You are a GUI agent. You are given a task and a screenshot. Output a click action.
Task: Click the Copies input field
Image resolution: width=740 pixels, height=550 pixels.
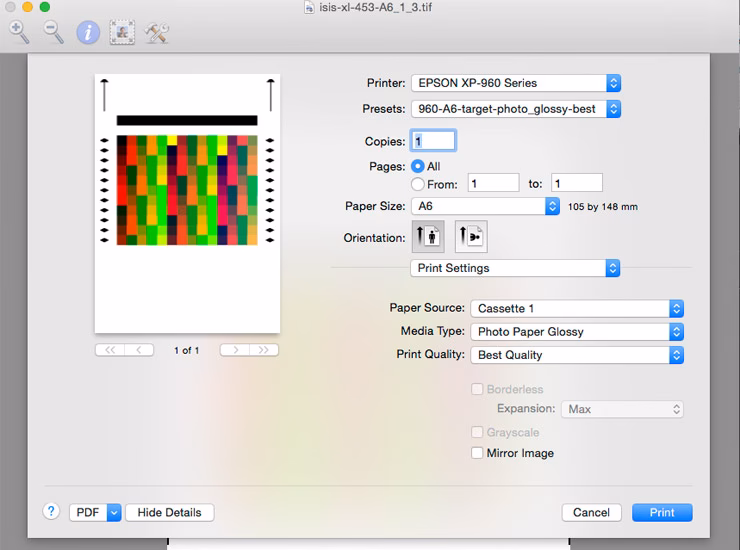pos(434,141)
